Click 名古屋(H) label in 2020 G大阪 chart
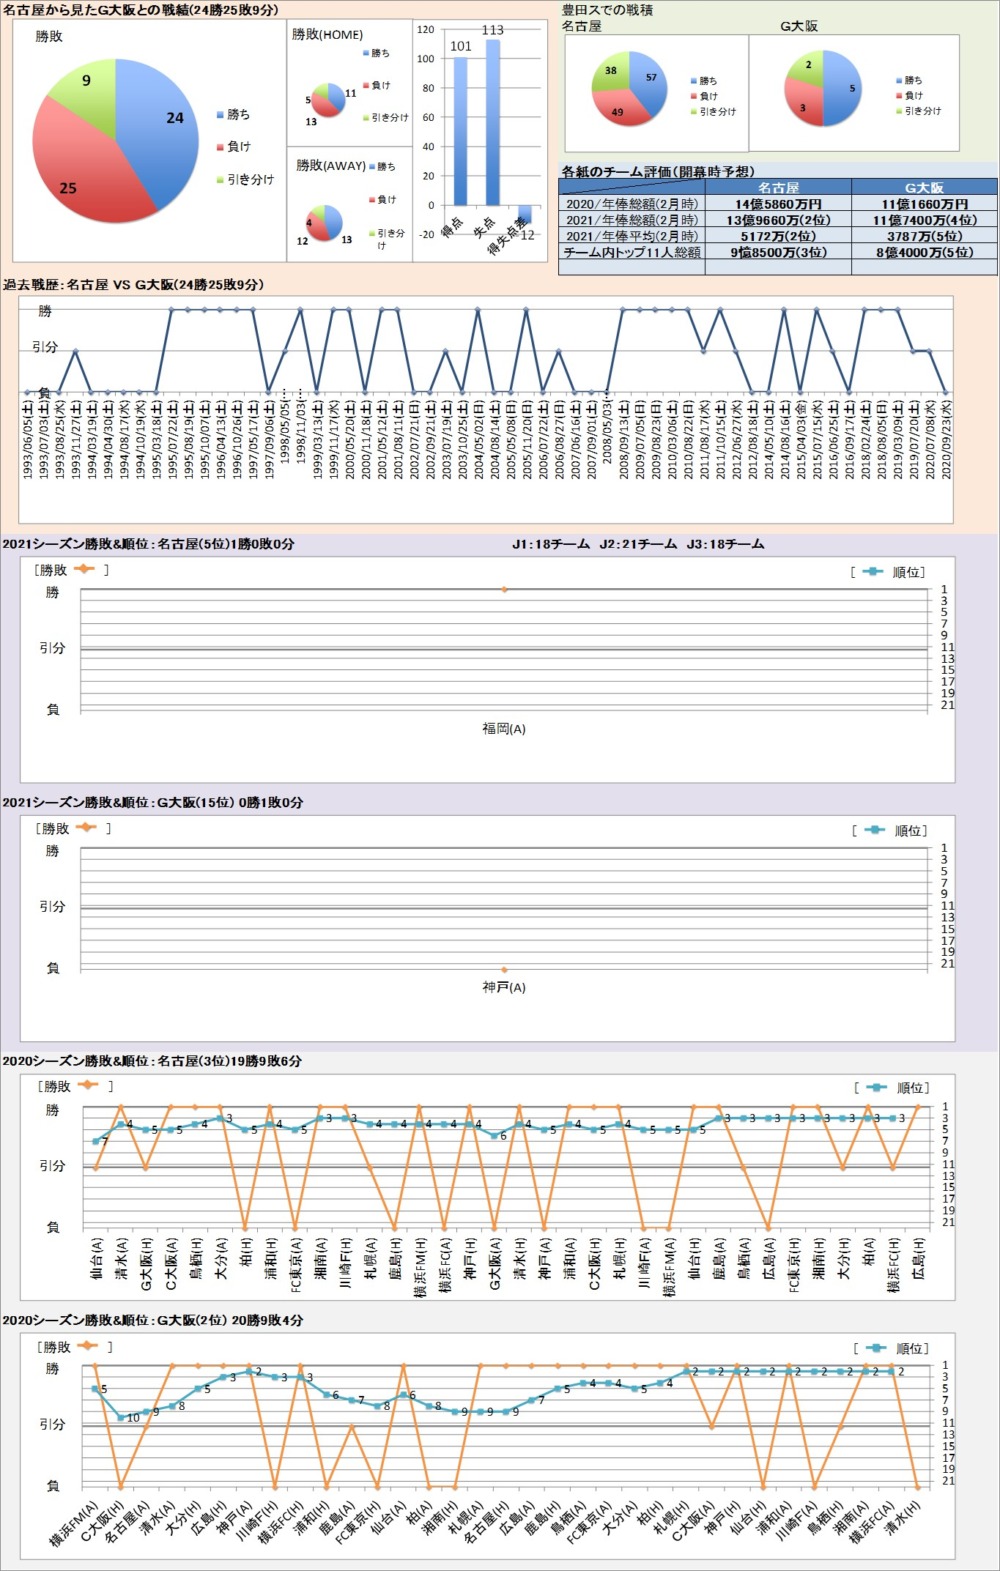The image size is (1000, 1571). [487, 1521]
